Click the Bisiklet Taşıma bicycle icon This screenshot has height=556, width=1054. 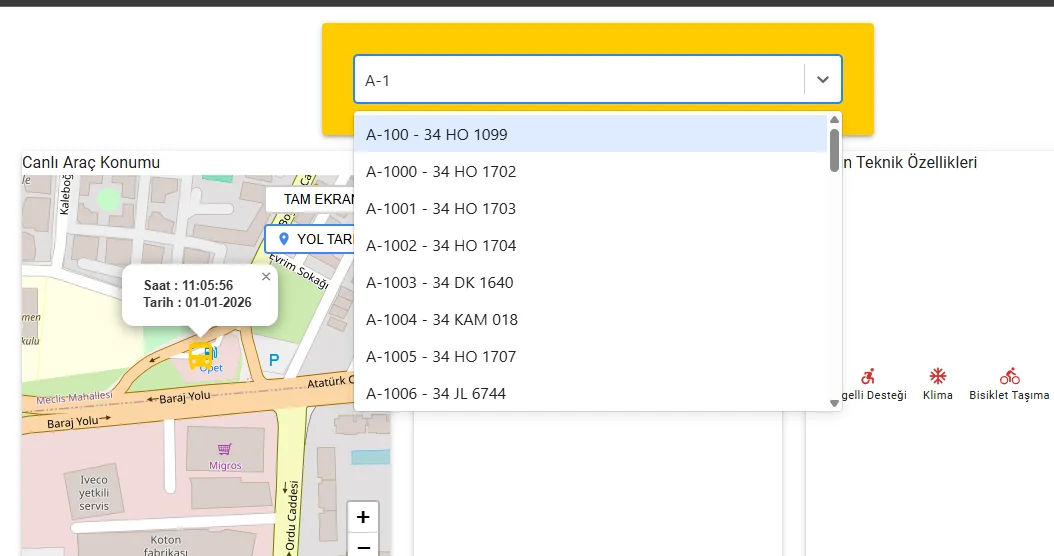click(1009, 376)
